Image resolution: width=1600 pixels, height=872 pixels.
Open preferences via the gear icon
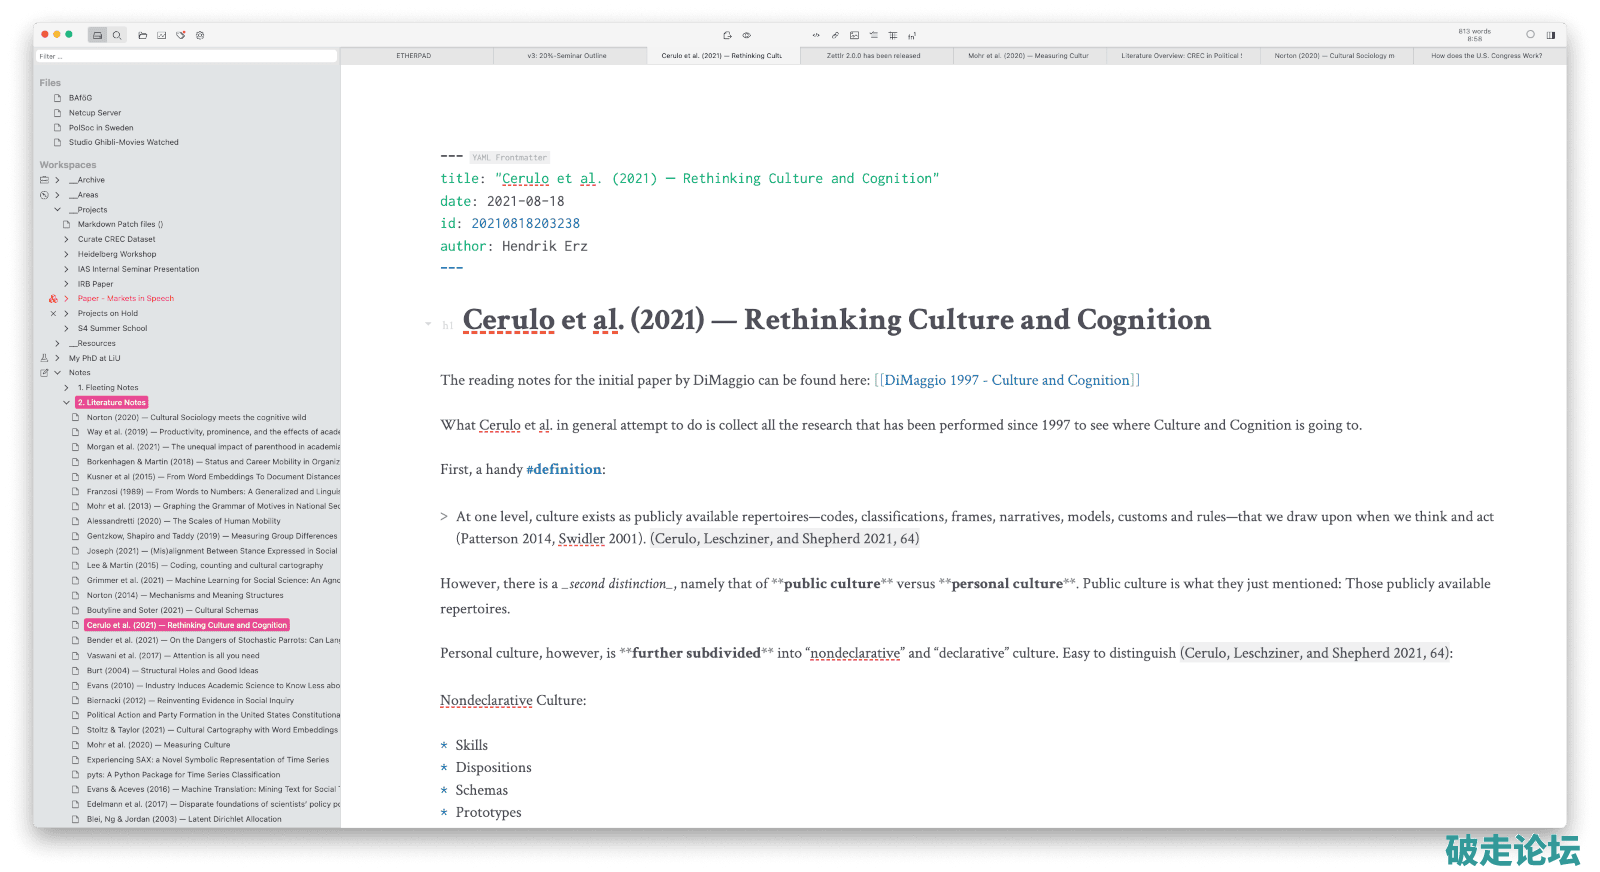point(200,35)
